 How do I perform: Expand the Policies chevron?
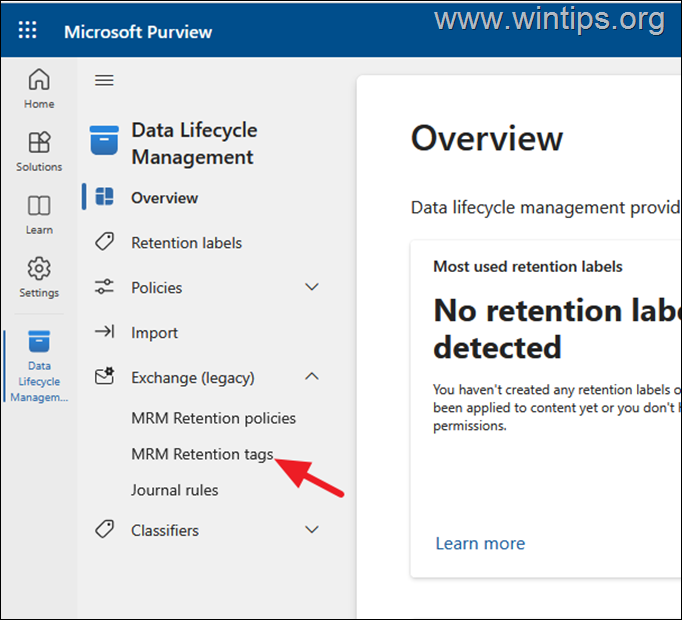click(312, 287)
